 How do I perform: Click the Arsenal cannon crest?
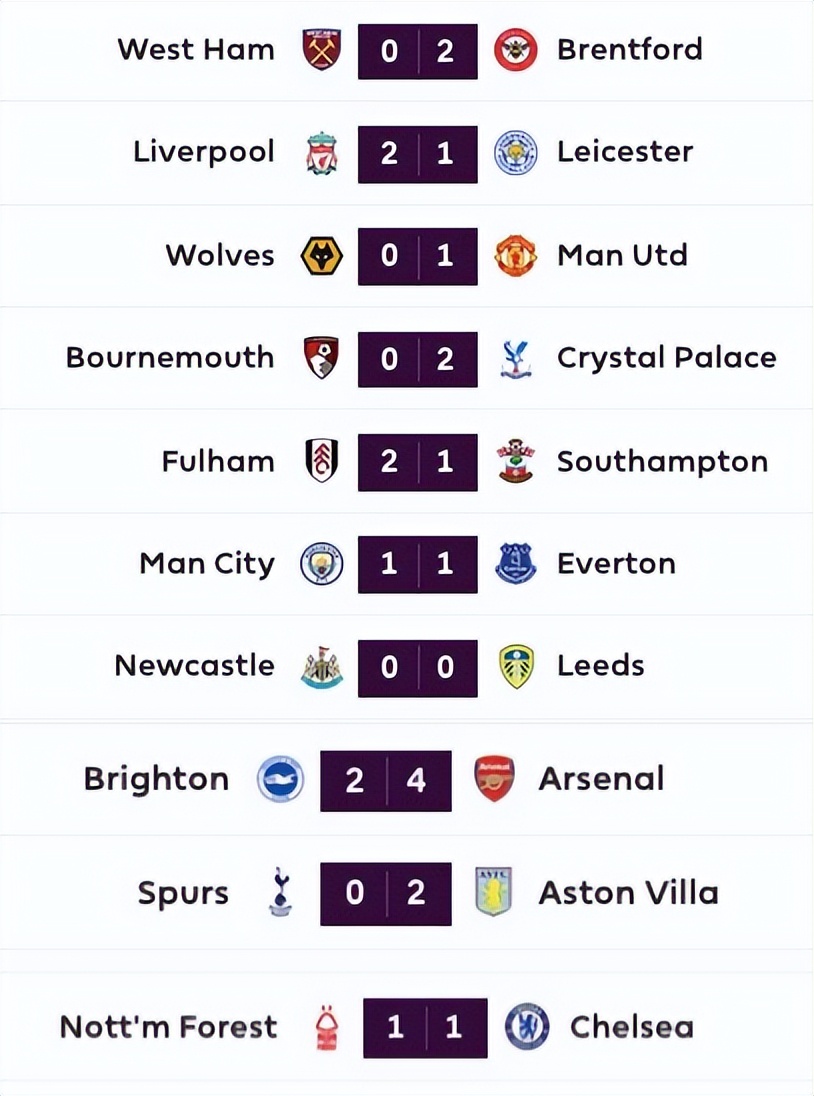pyautogui.click(x=494, y=780)
